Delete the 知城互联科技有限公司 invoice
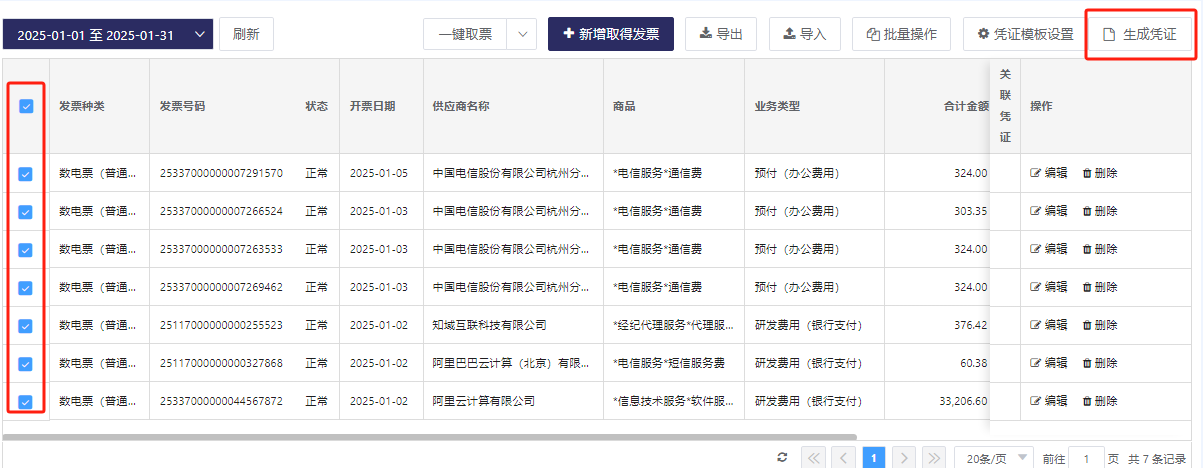 [1100, 325]
